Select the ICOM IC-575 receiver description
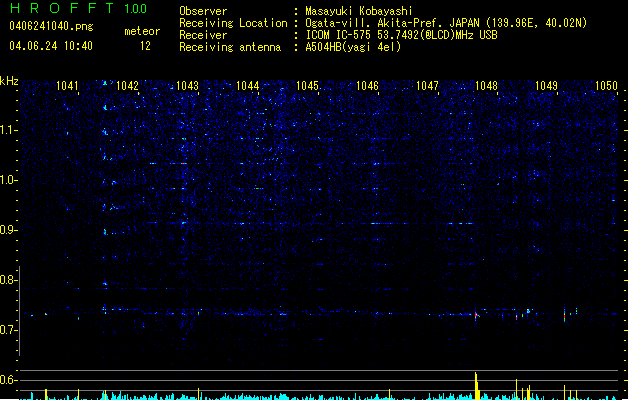The width and height of the screenshot is (629, 400). click(x=402, y=35)
